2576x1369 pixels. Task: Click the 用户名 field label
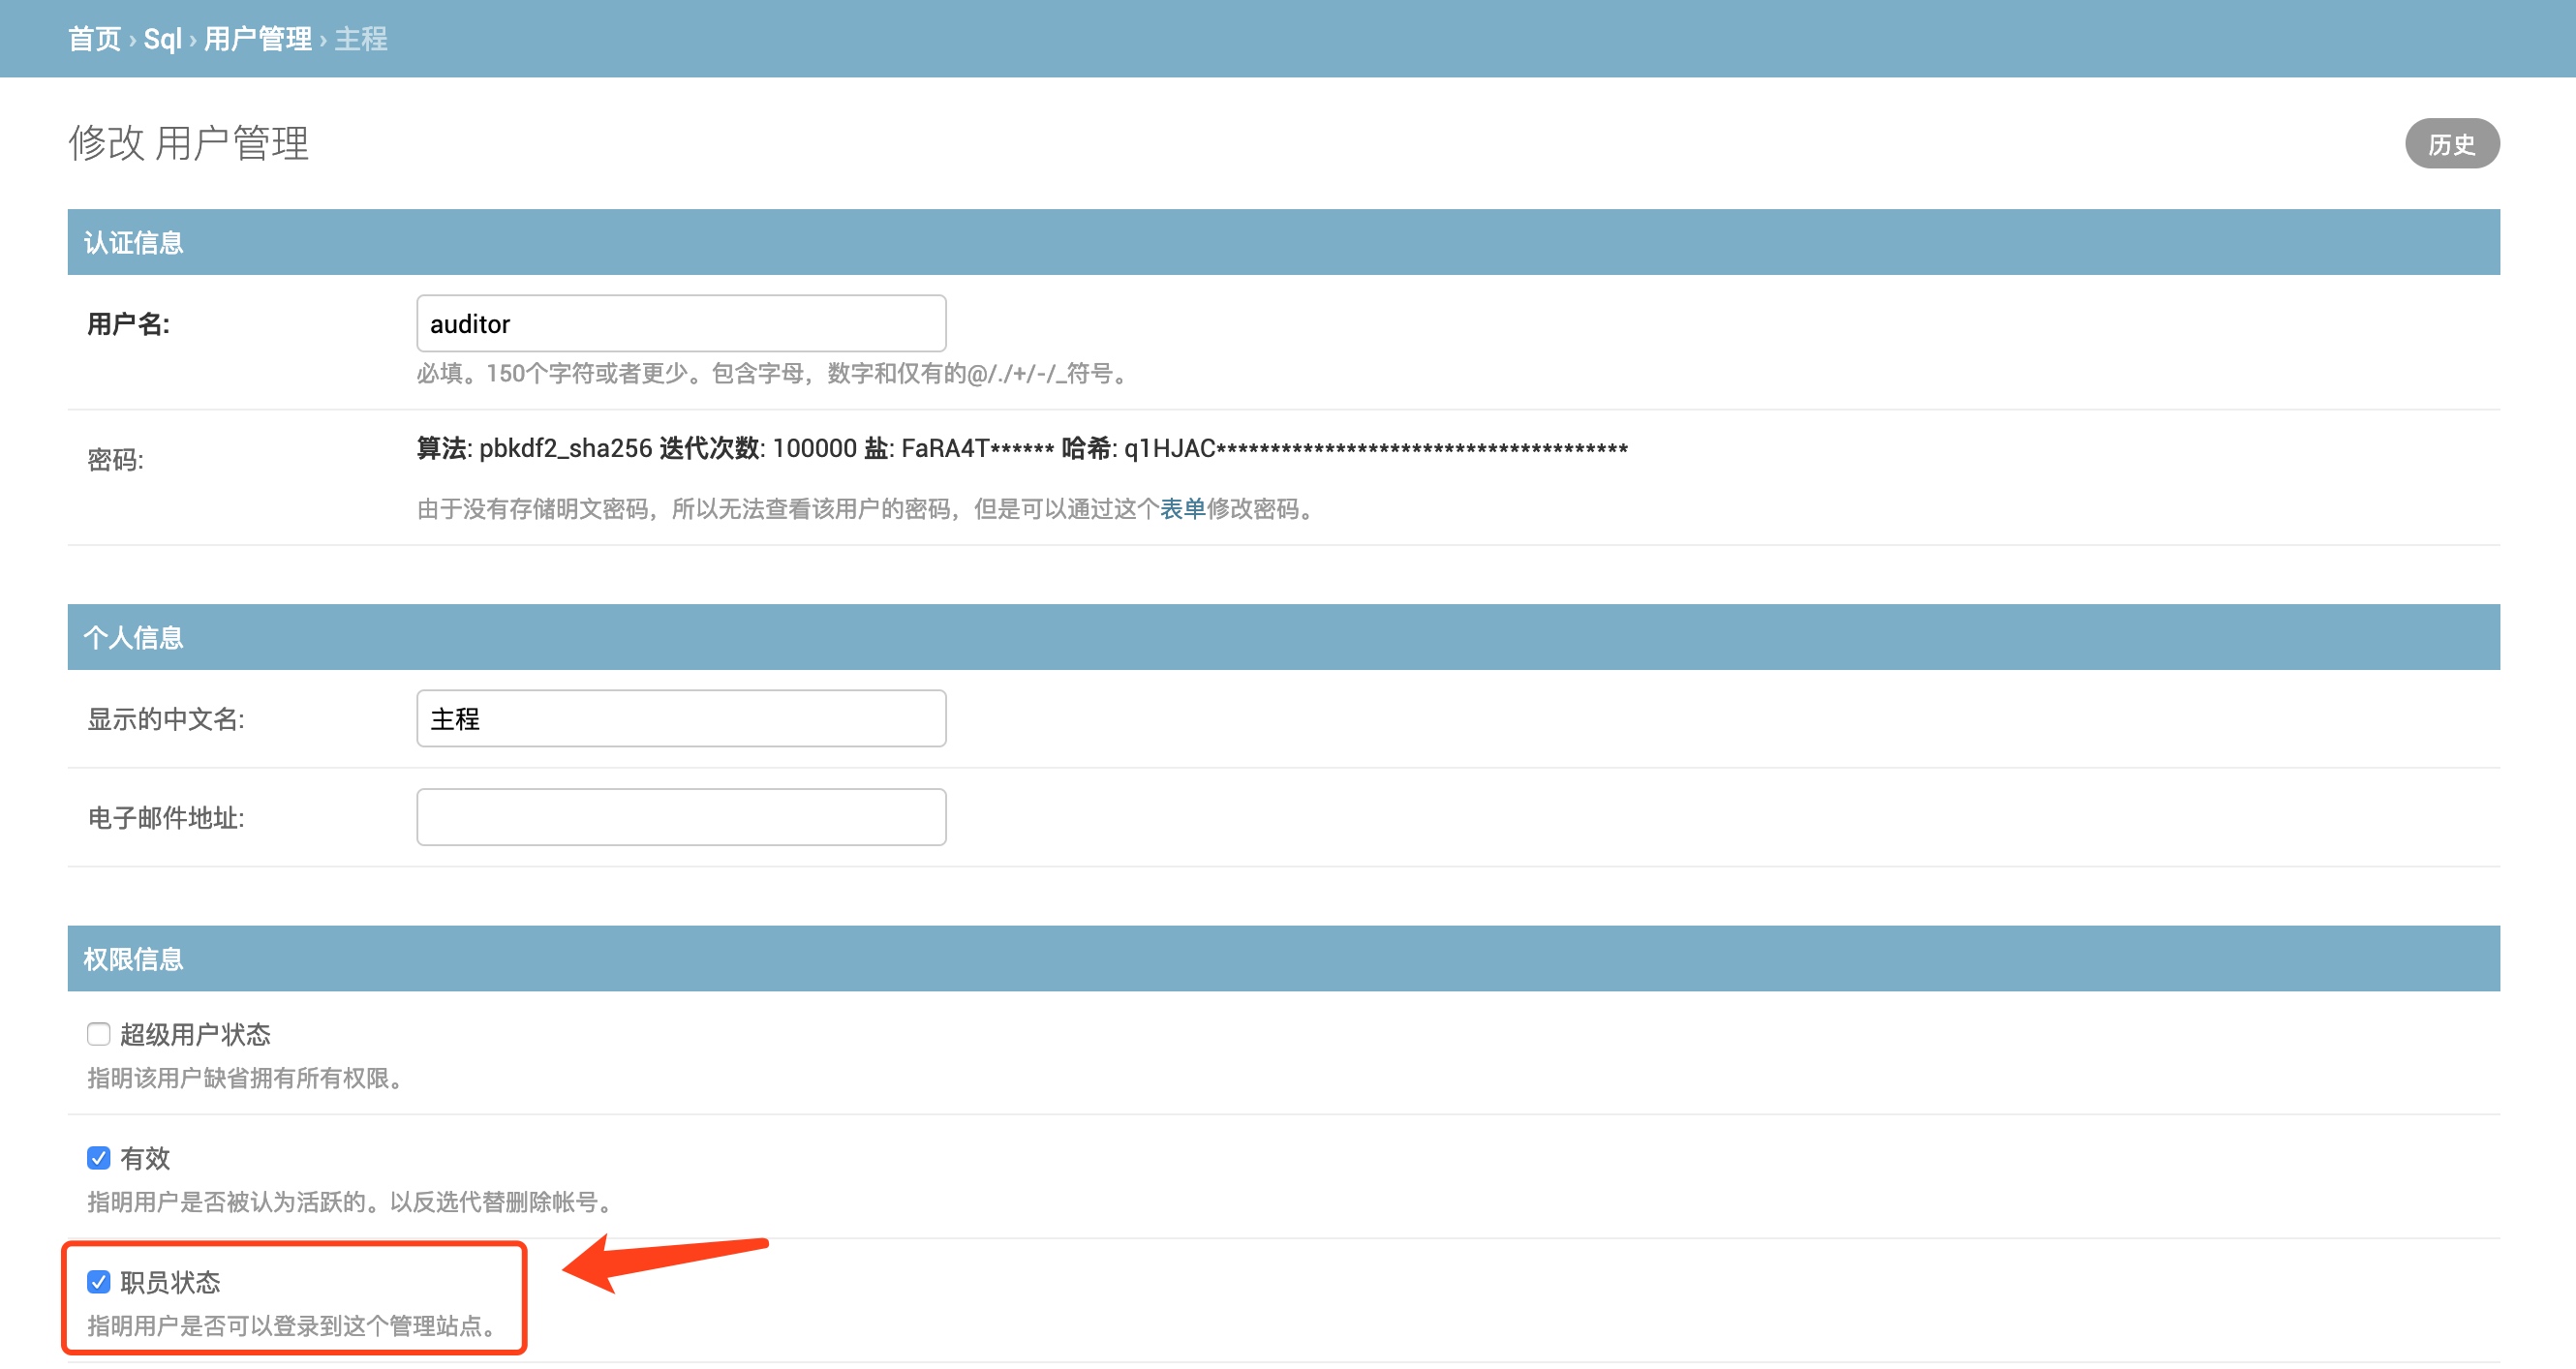point(128,324)
